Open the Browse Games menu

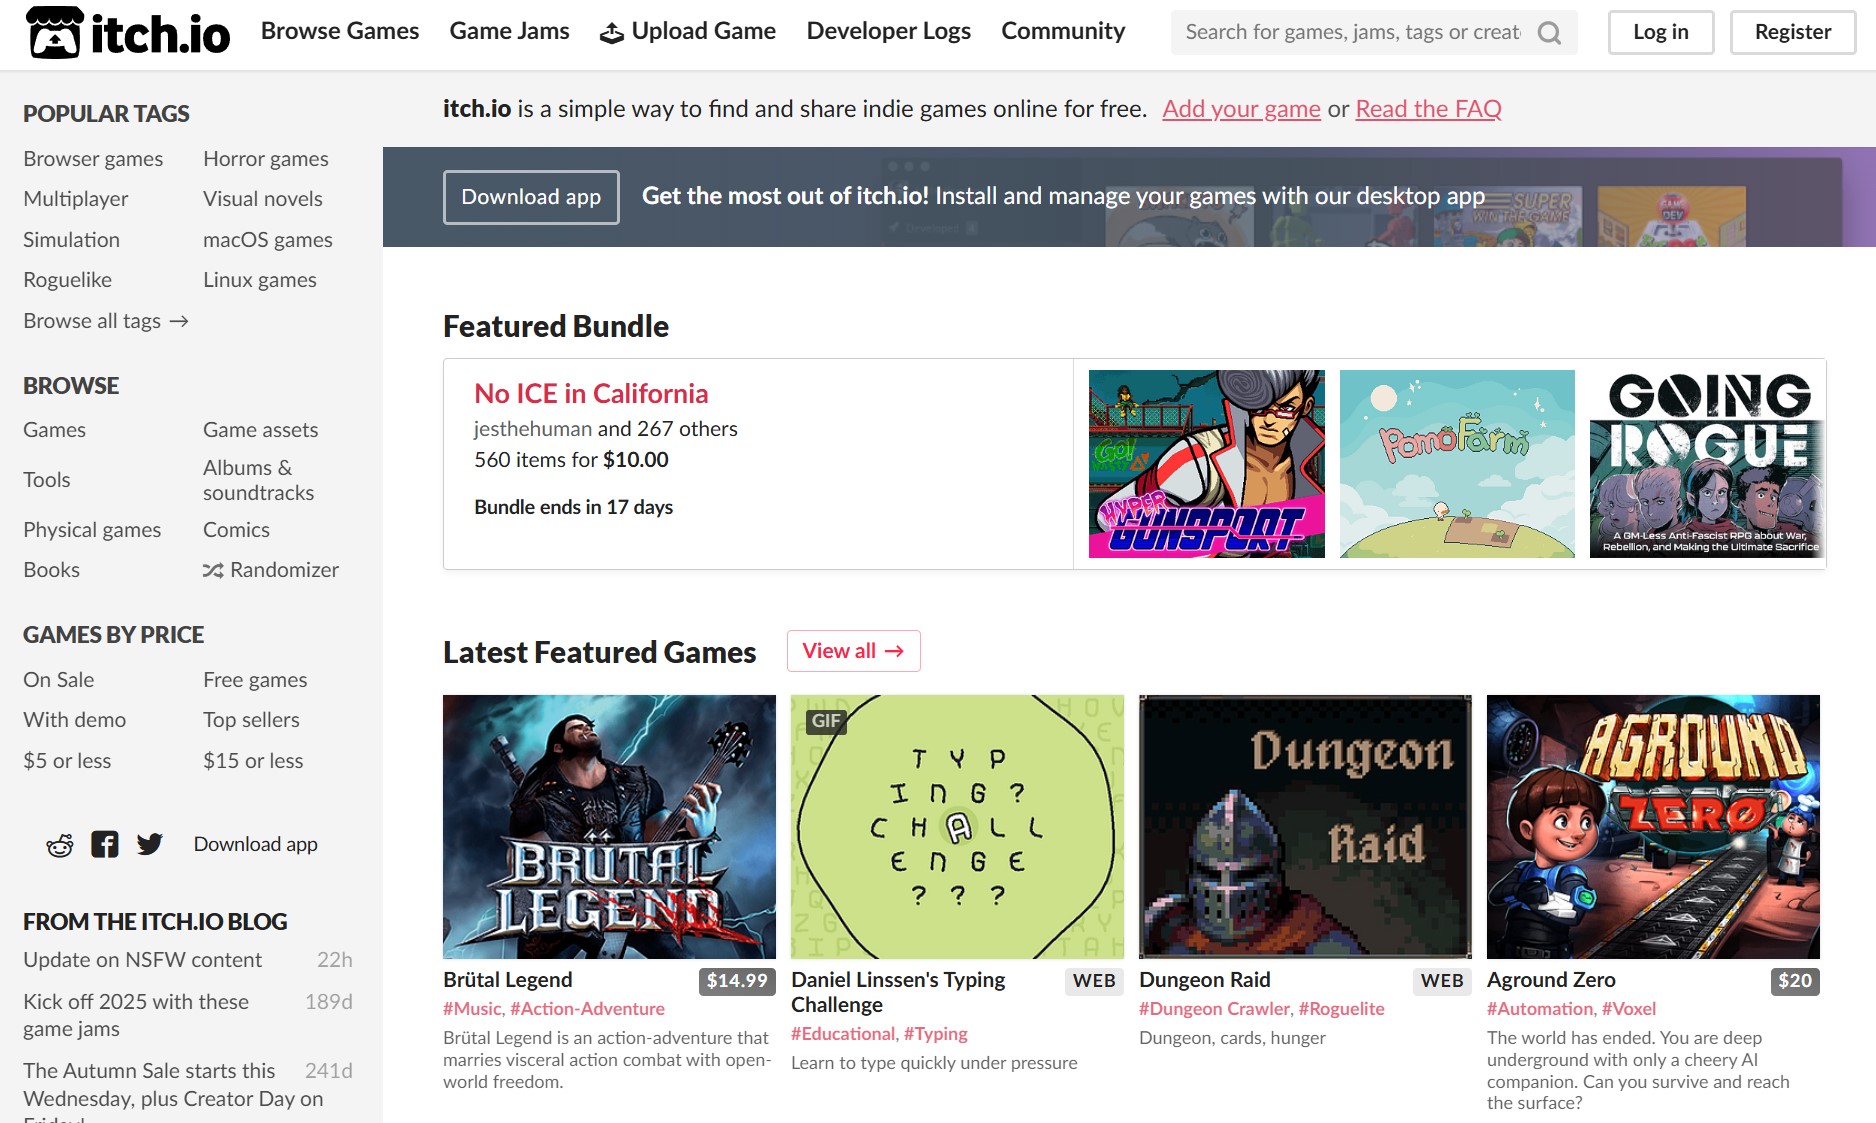tap(340, 32)
